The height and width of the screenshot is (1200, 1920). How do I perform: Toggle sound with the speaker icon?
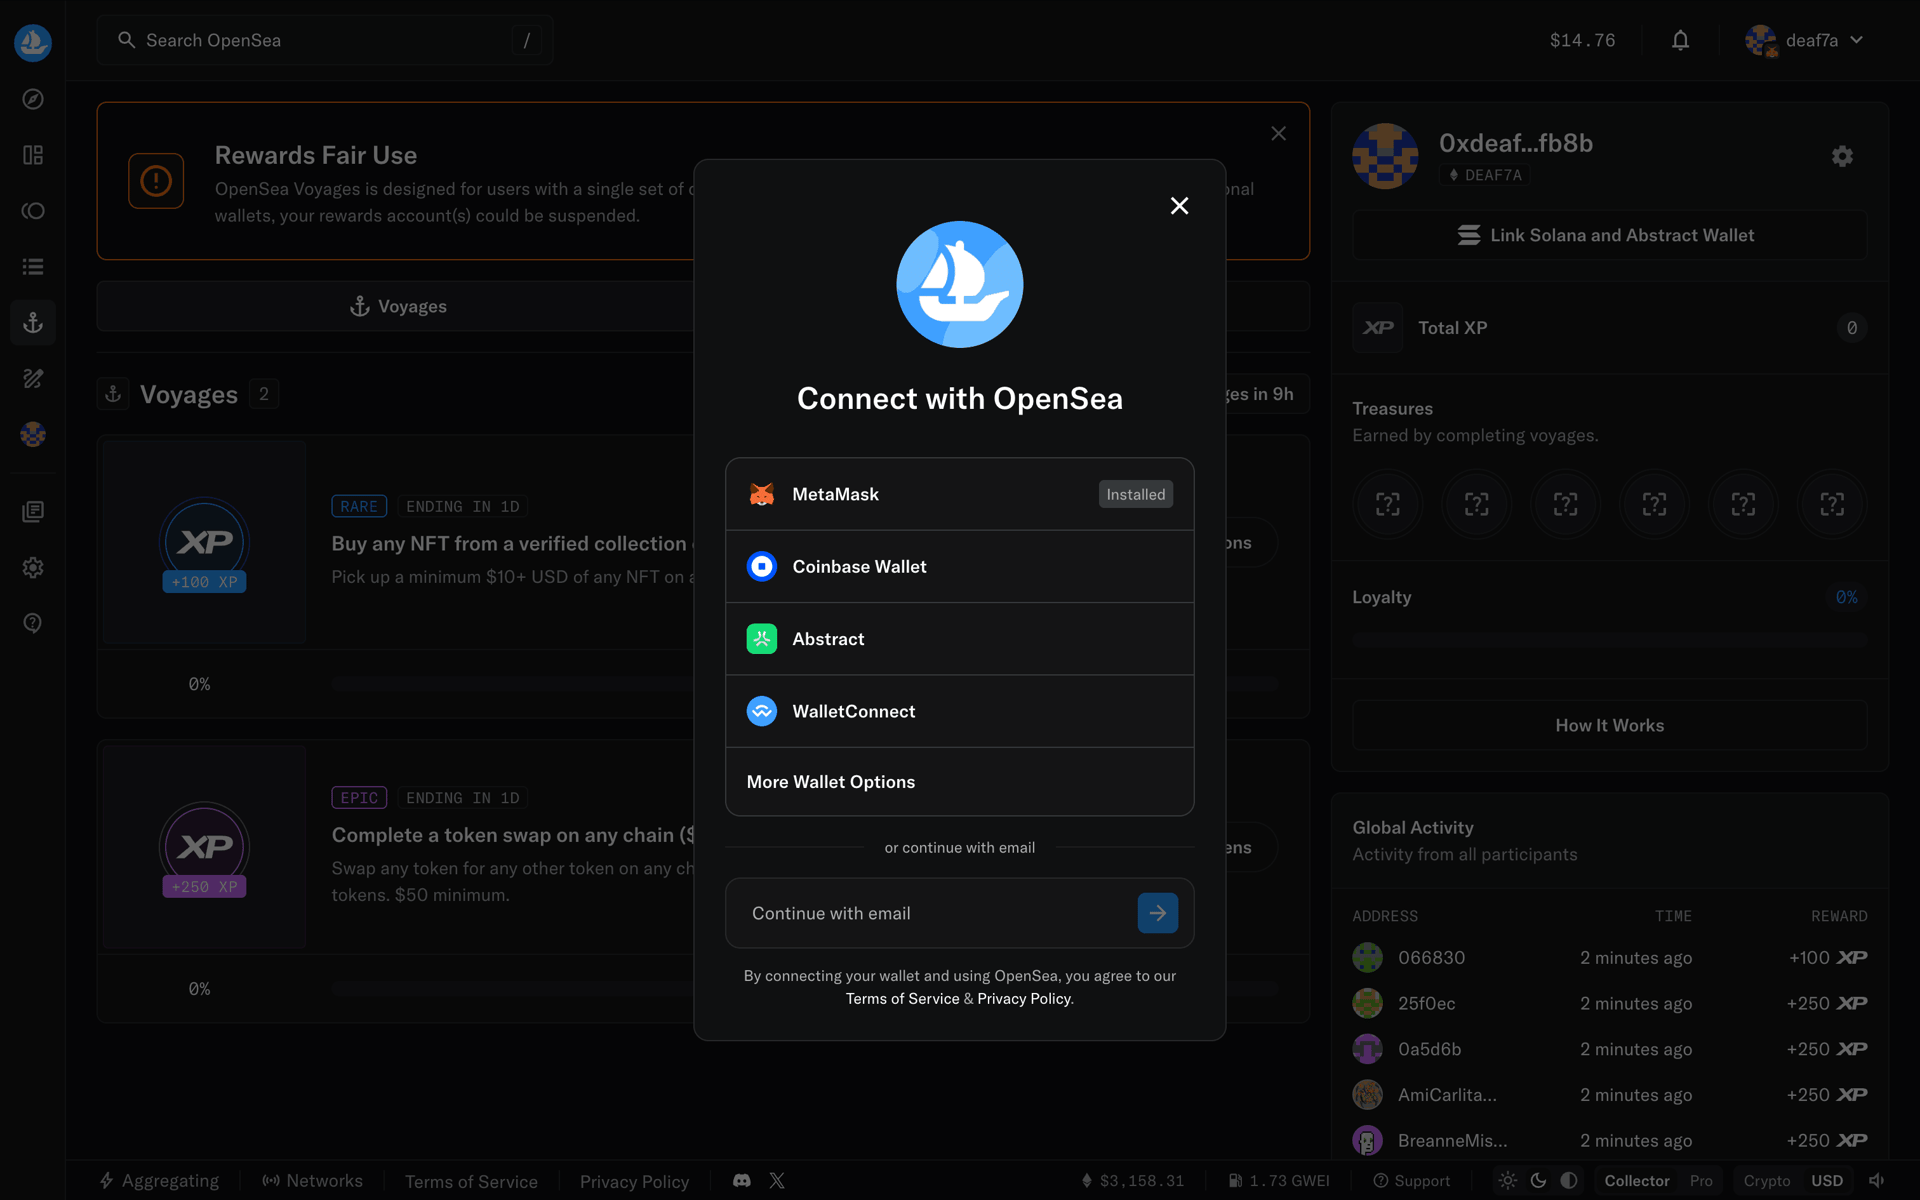click(x=1877, y=1181)
